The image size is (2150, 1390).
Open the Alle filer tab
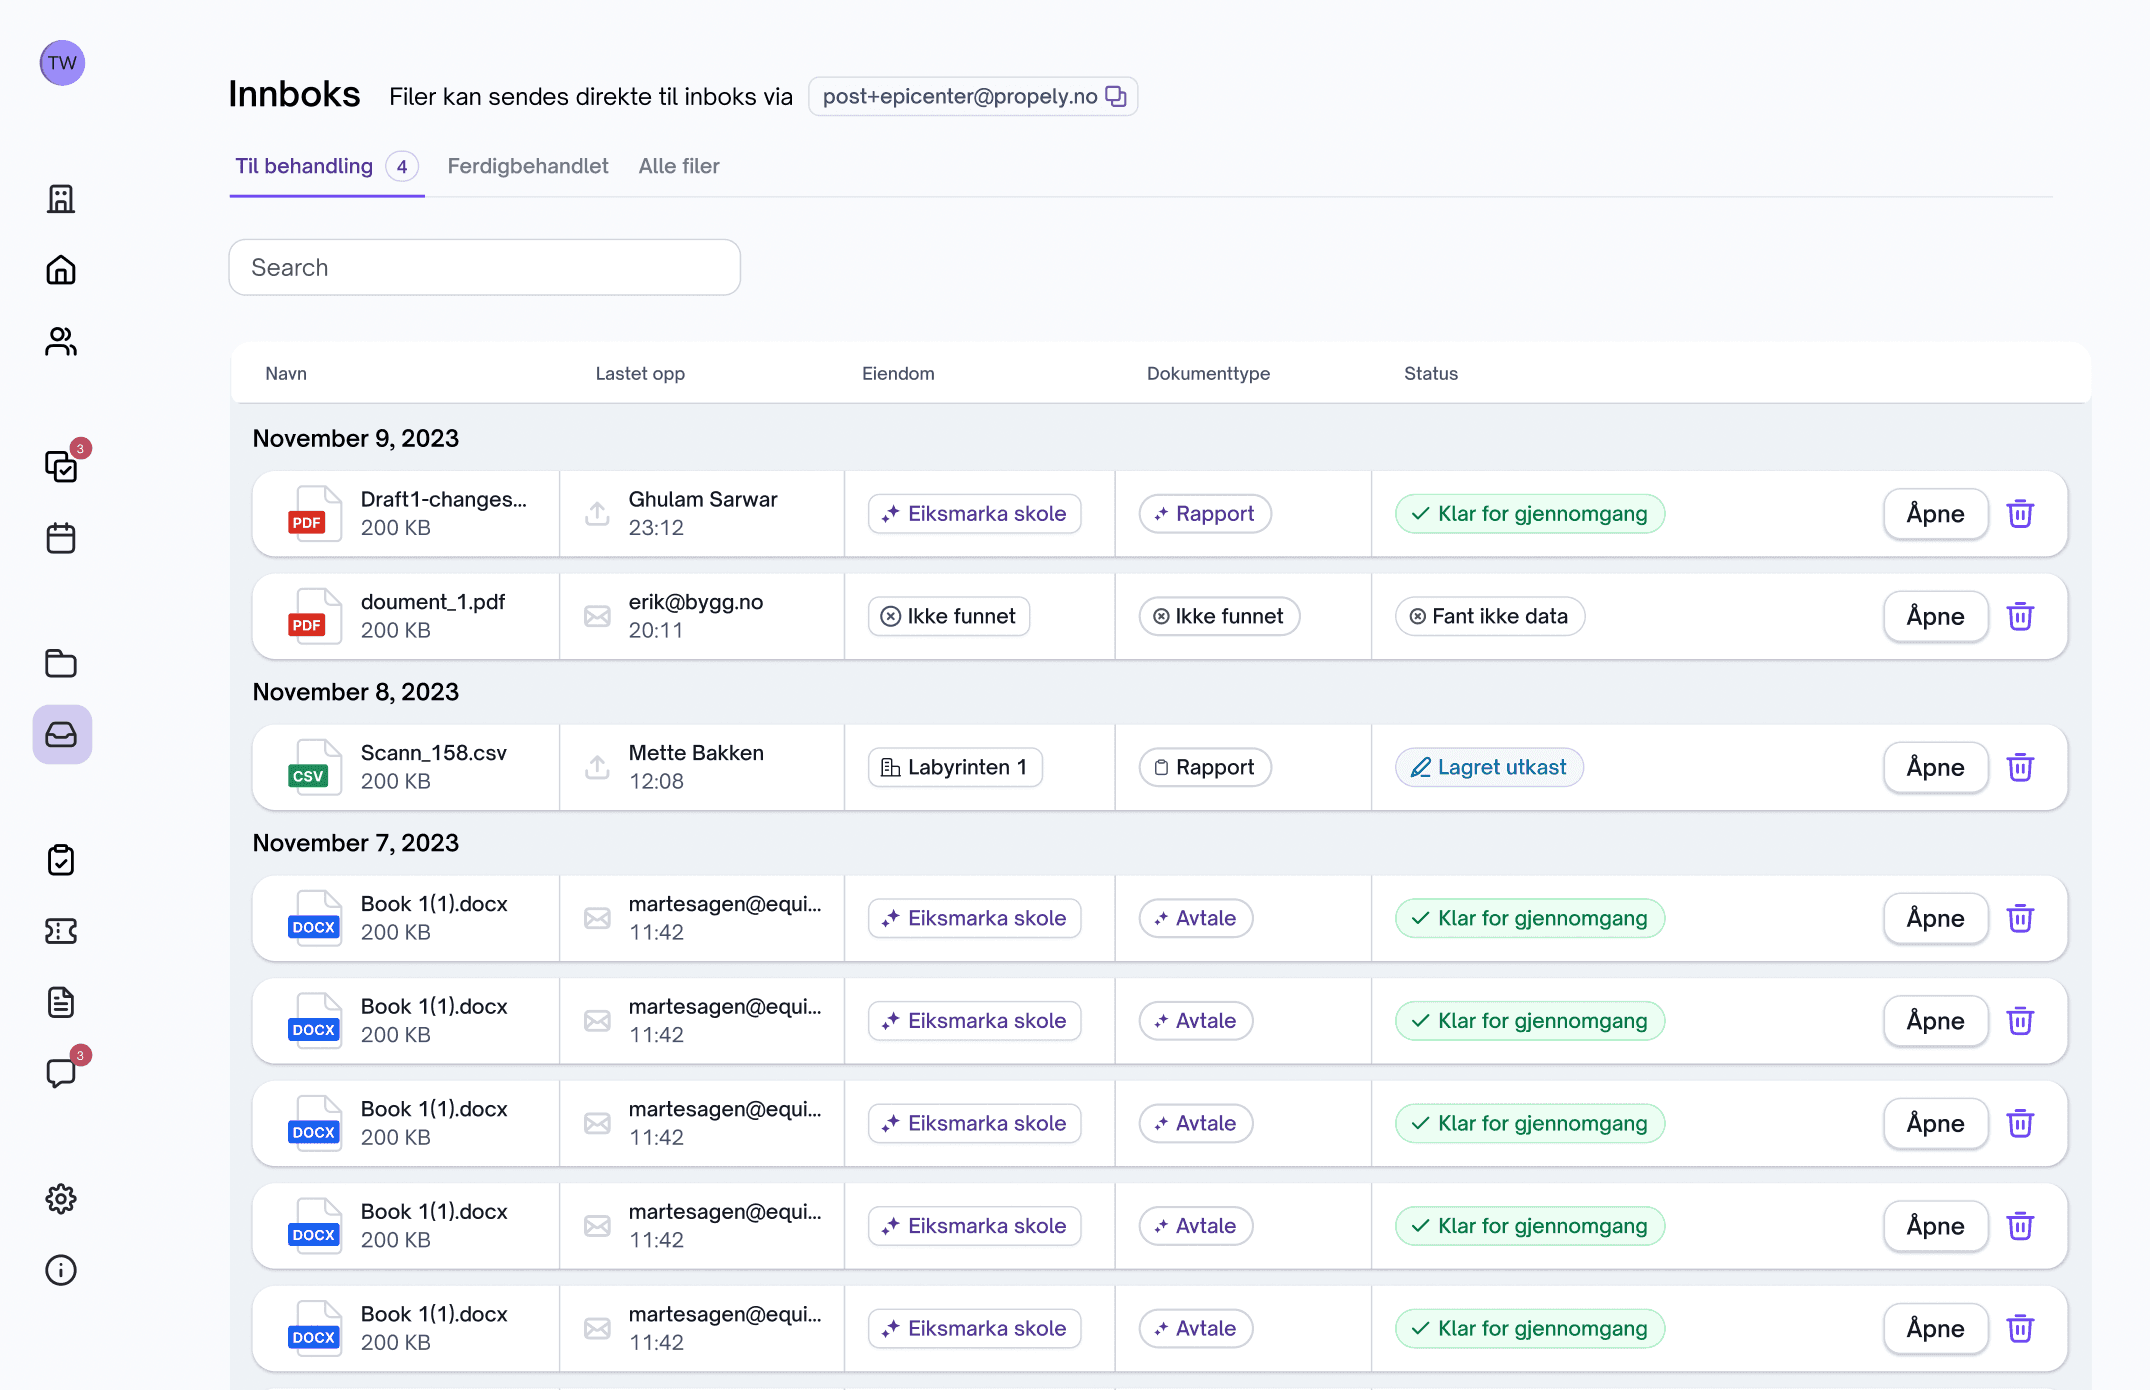pyautogui.click(x=679, y=166)
